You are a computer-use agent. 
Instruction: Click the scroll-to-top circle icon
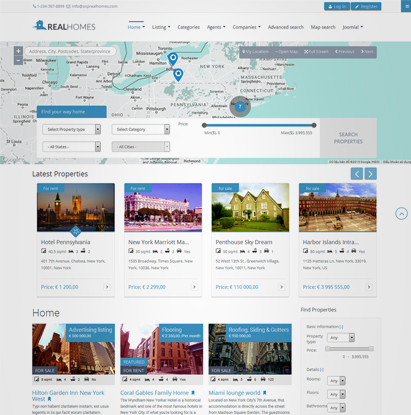click(x=401, y=213)
